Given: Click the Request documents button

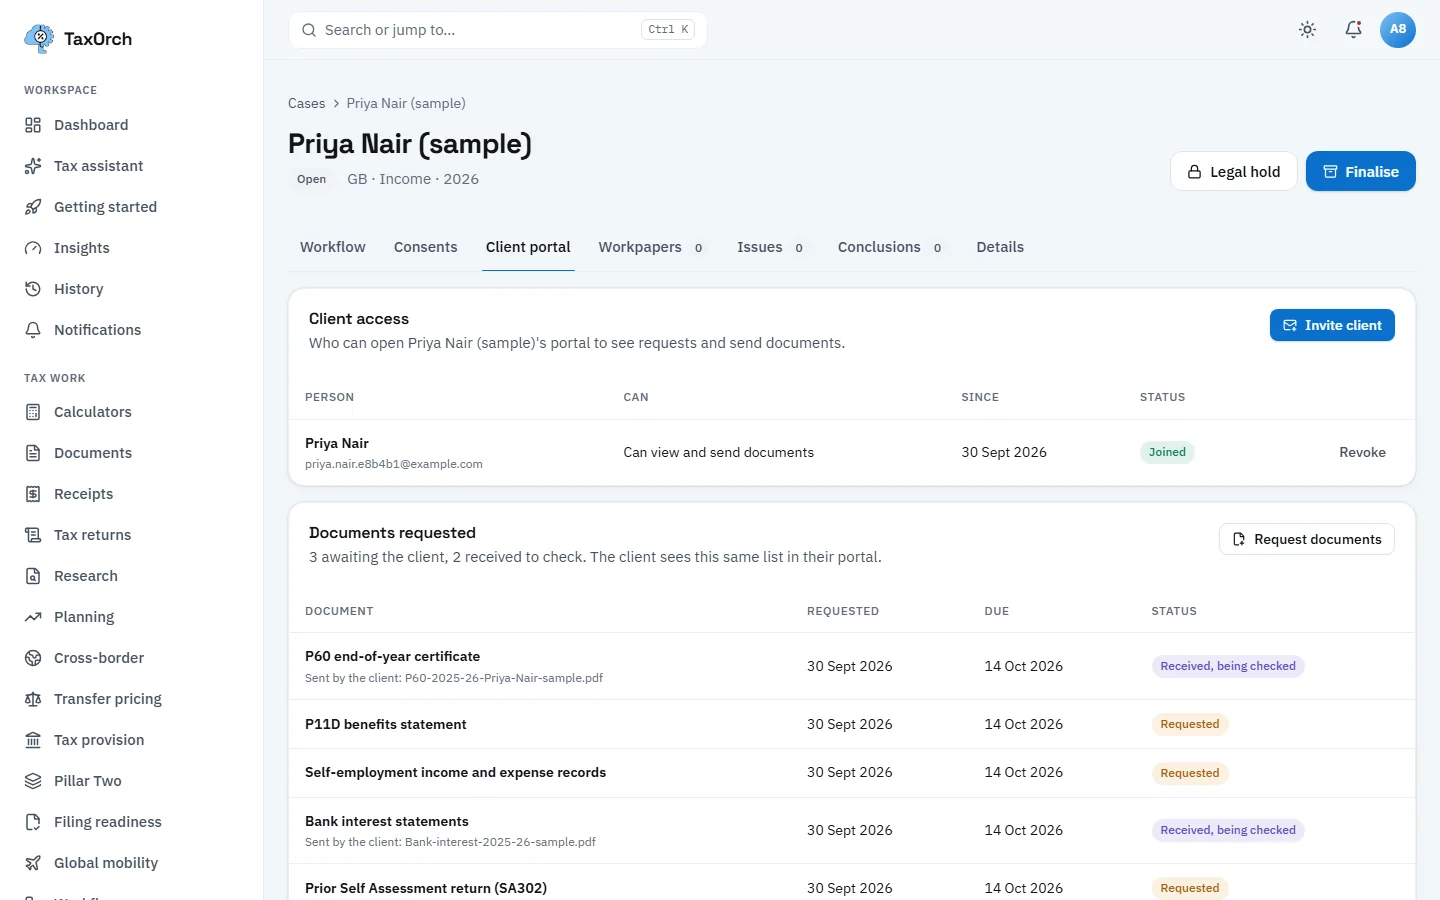Looking at the screenshot, I should (1307, 539).
